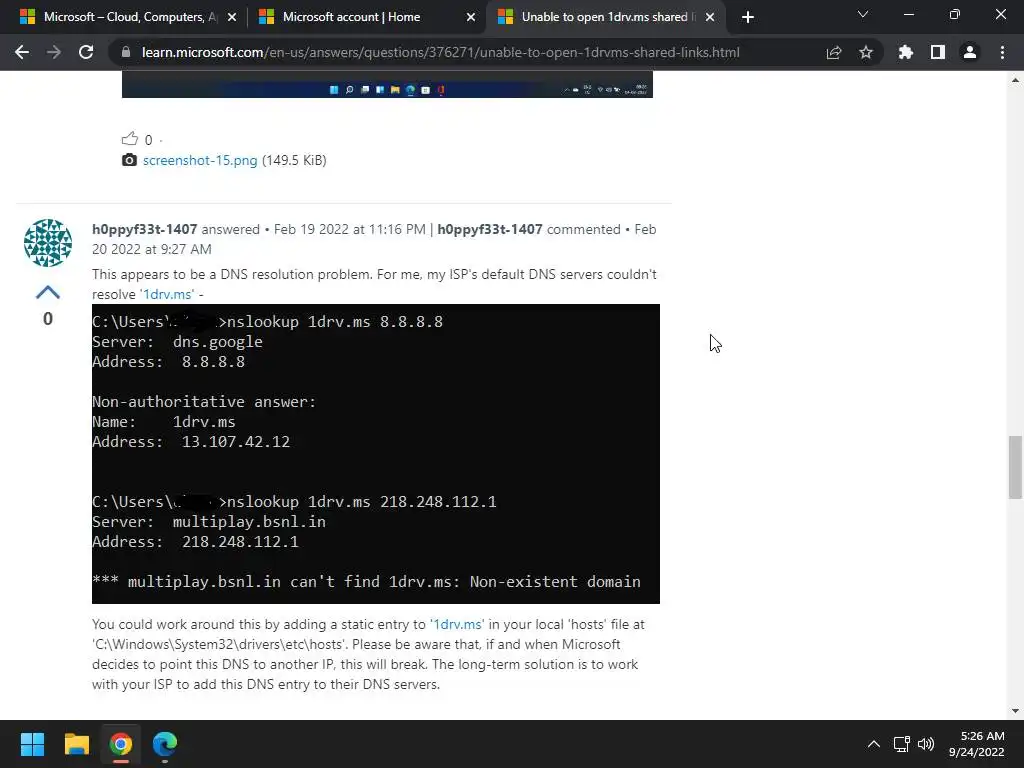This screenshot has height=768, width=1024.
Task: Share this page via share icon
Action: (833, 52)
